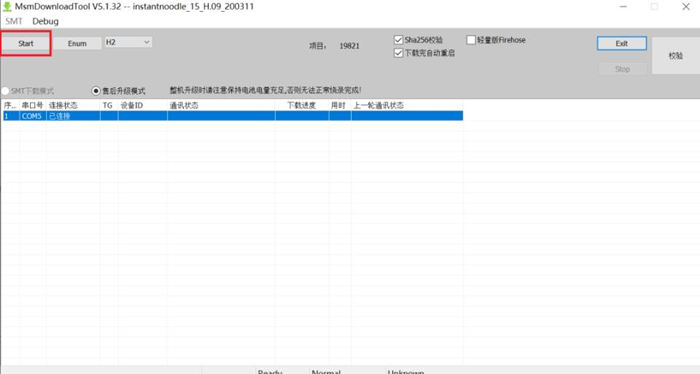This screenshot has height=374, width=700.
Task: Select the COM5 device row
Action: 232,116
